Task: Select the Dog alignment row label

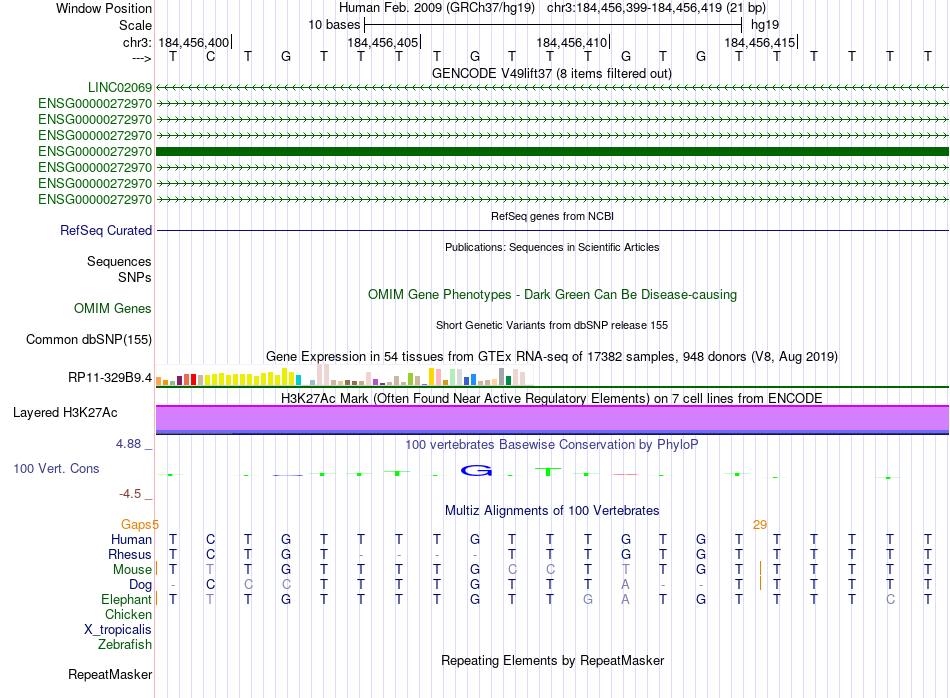Action: (x=141, y=585)
